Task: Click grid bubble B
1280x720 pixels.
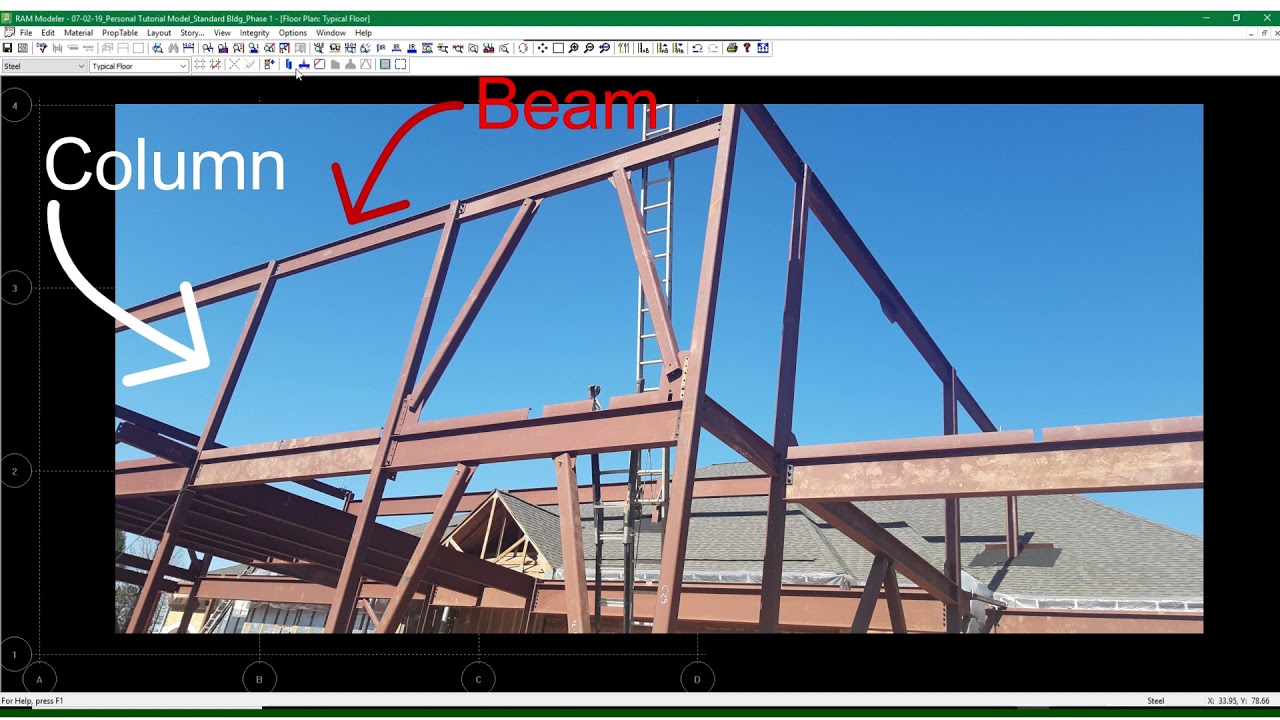Action: (x=259, y=679)
